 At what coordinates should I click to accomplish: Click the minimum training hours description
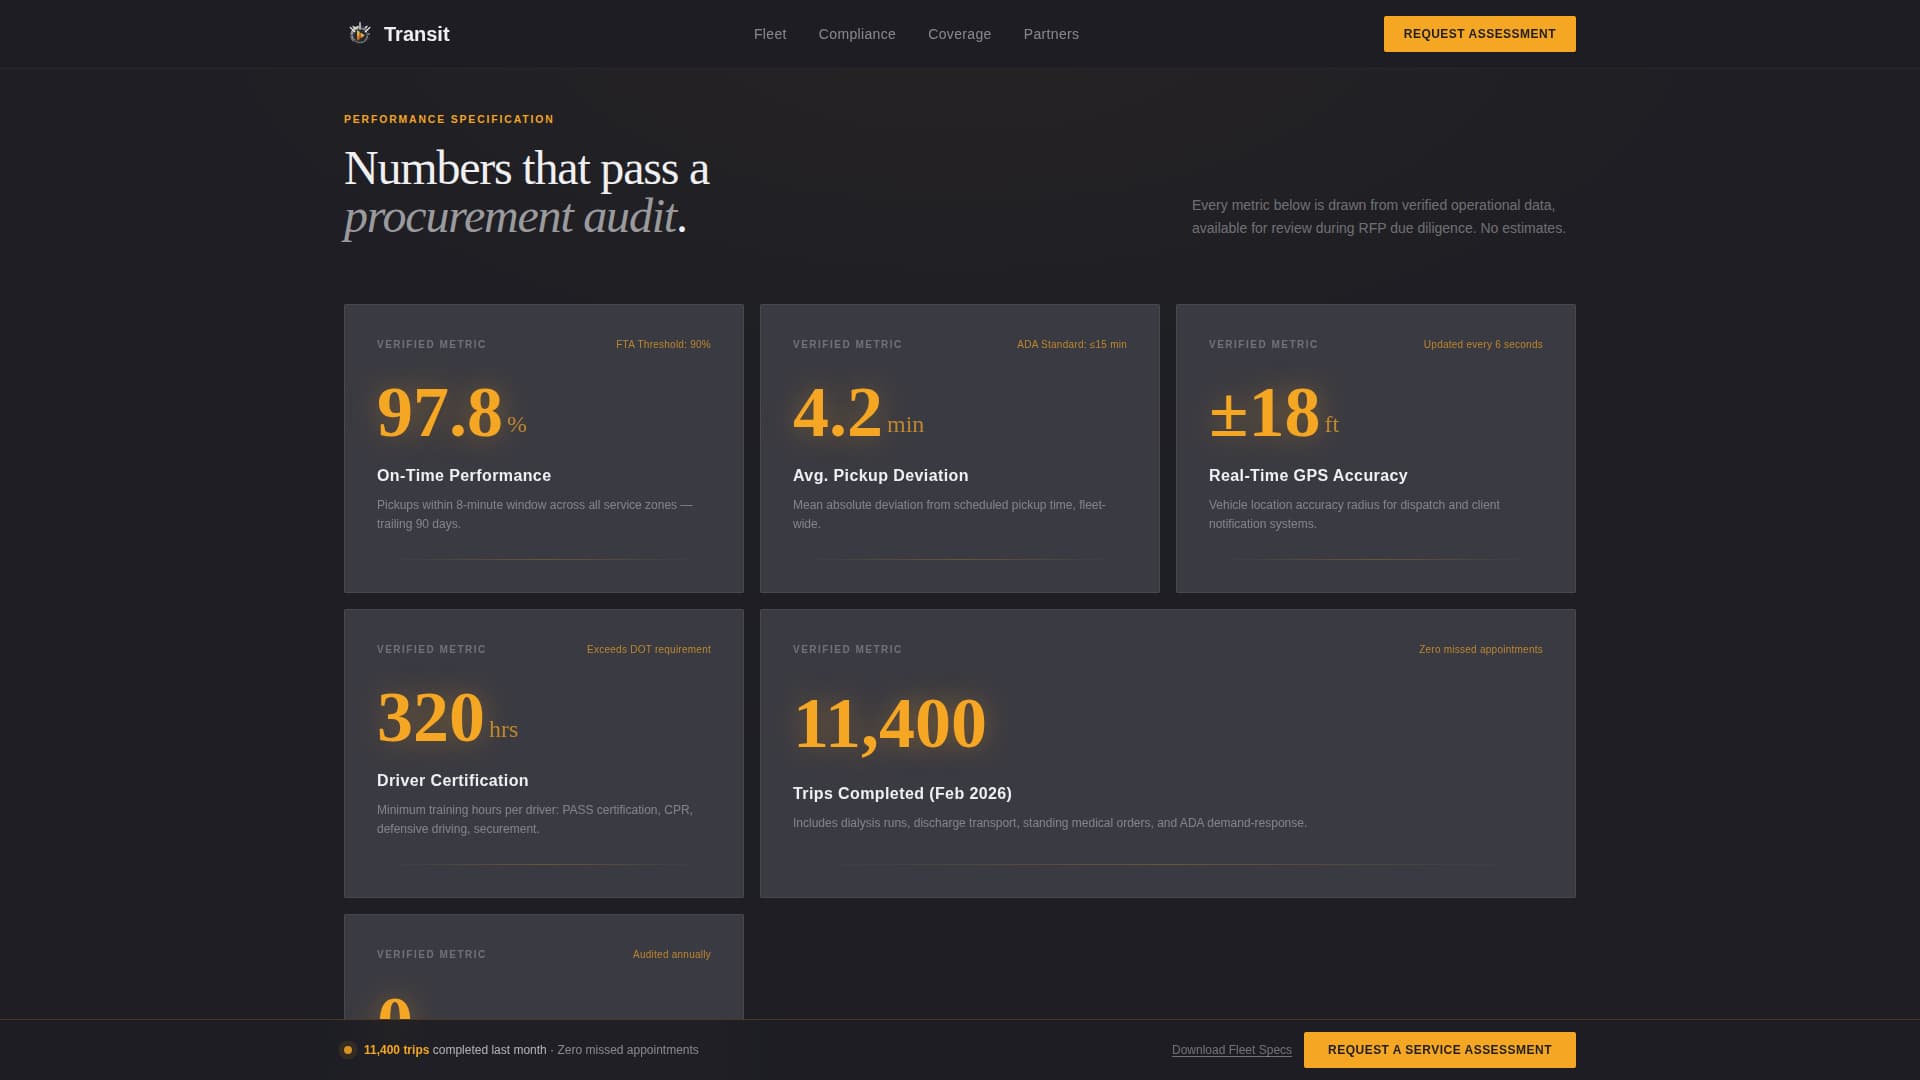pos(535,819)
